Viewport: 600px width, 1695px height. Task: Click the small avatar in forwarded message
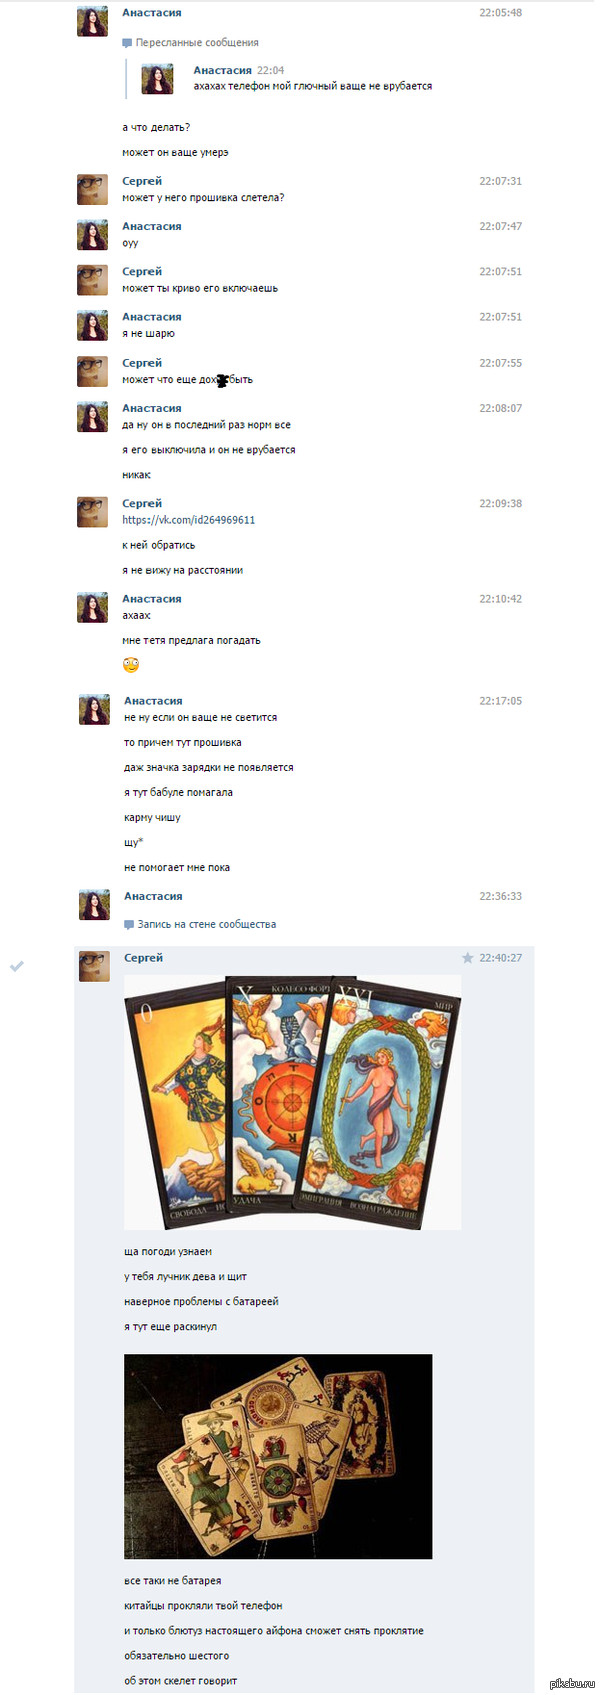tap(157, 79)
